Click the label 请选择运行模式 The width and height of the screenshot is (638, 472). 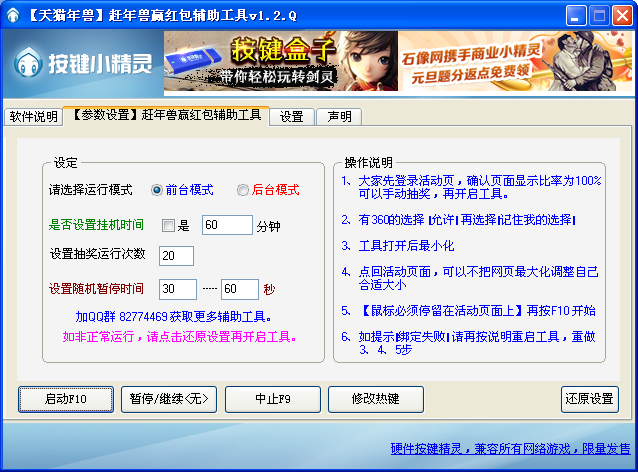90,190
